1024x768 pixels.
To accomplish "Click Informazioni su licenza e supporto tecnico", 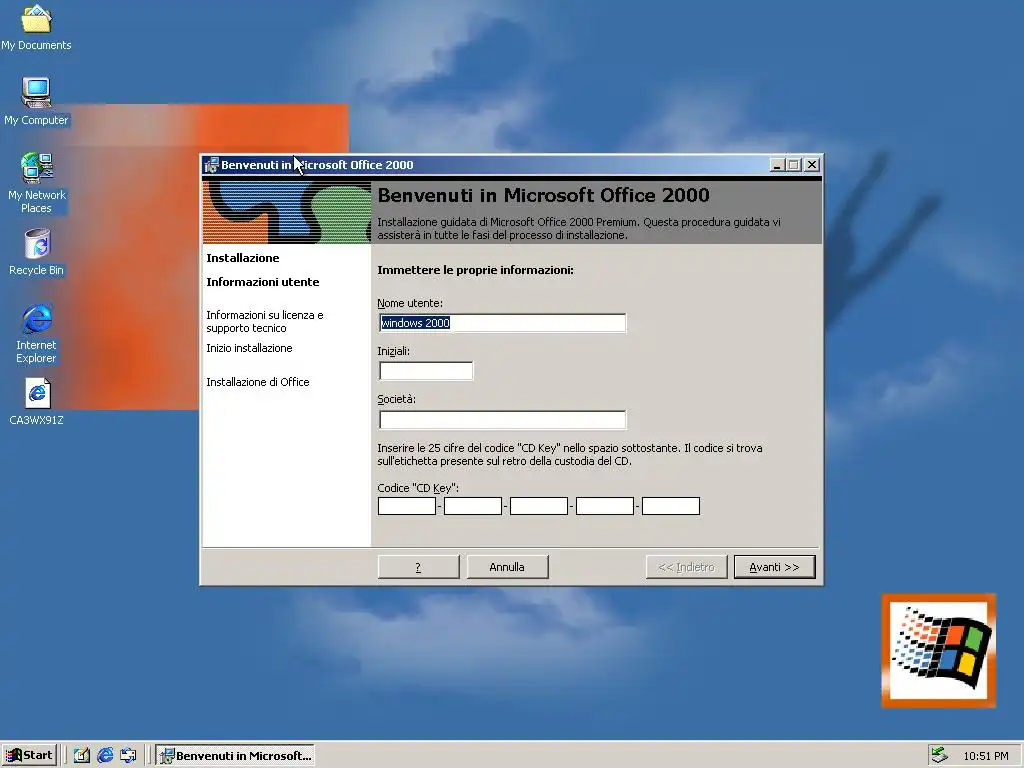I will click(x=264, y=321).
